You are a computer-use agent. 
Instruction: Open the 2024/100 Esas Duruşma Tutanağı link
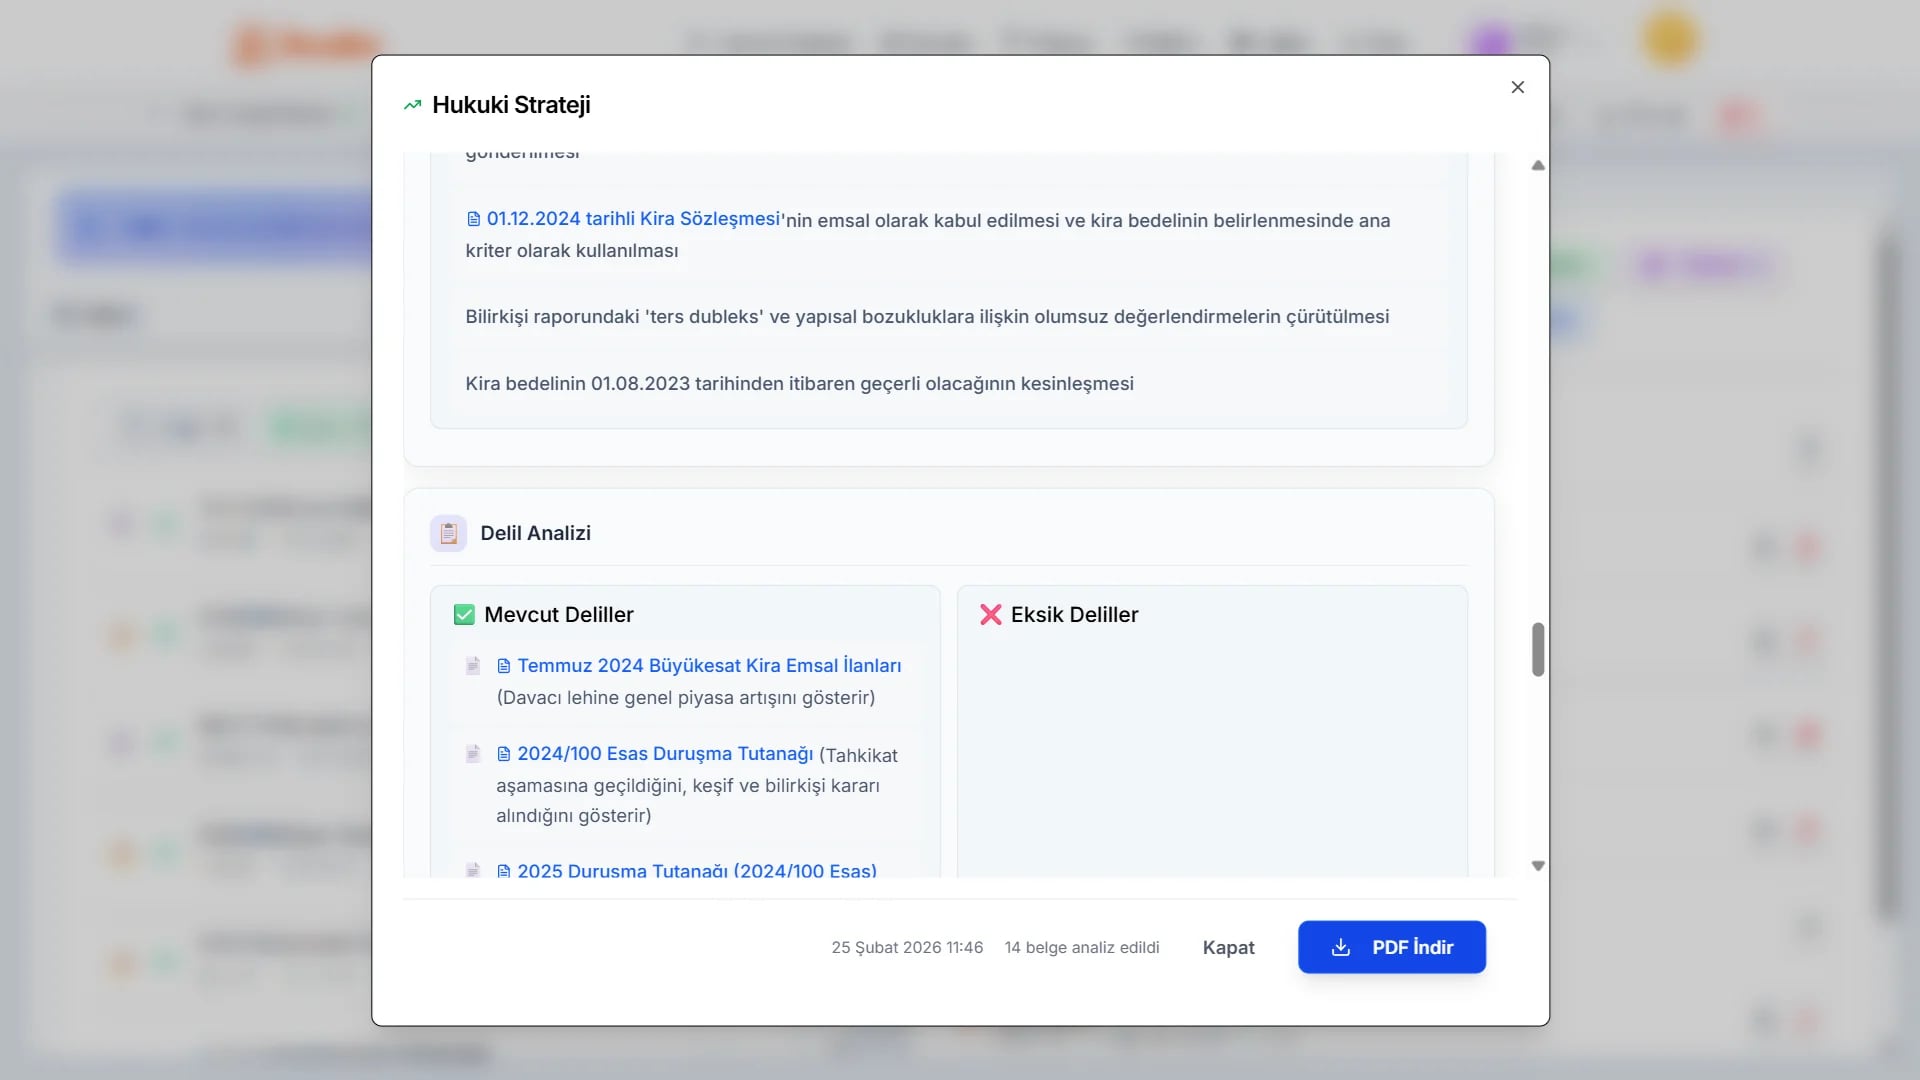coord(664,754)
